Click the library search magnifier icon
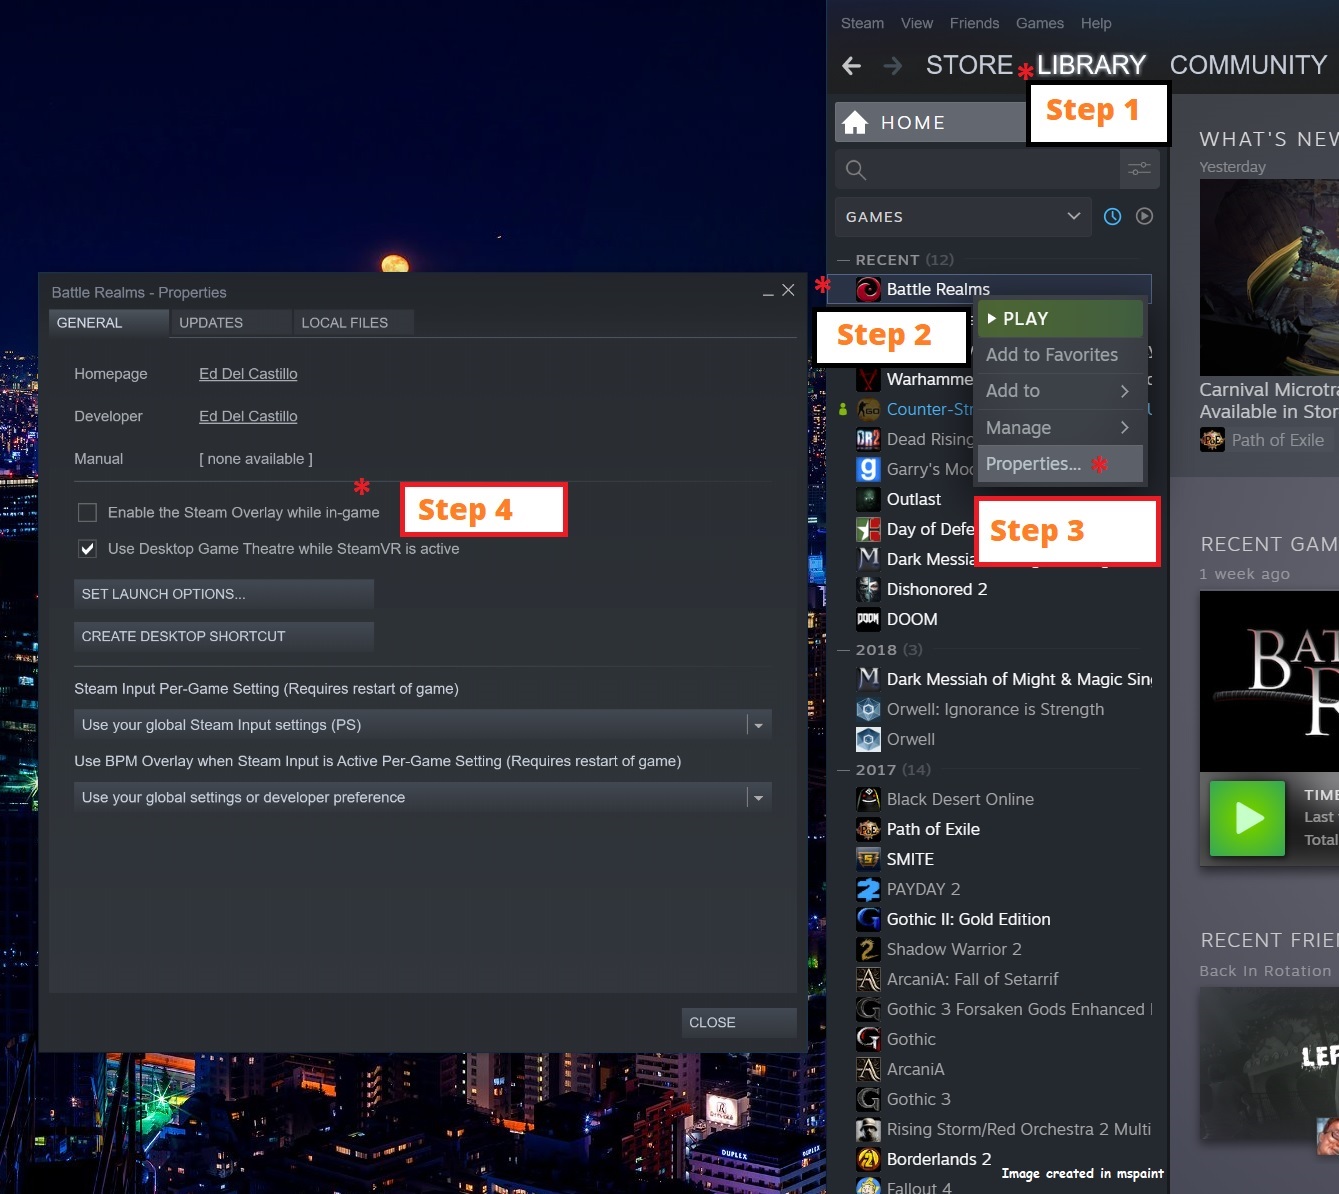The width and height of the screenshot is (1339, 1194). (x=856, y=170)
